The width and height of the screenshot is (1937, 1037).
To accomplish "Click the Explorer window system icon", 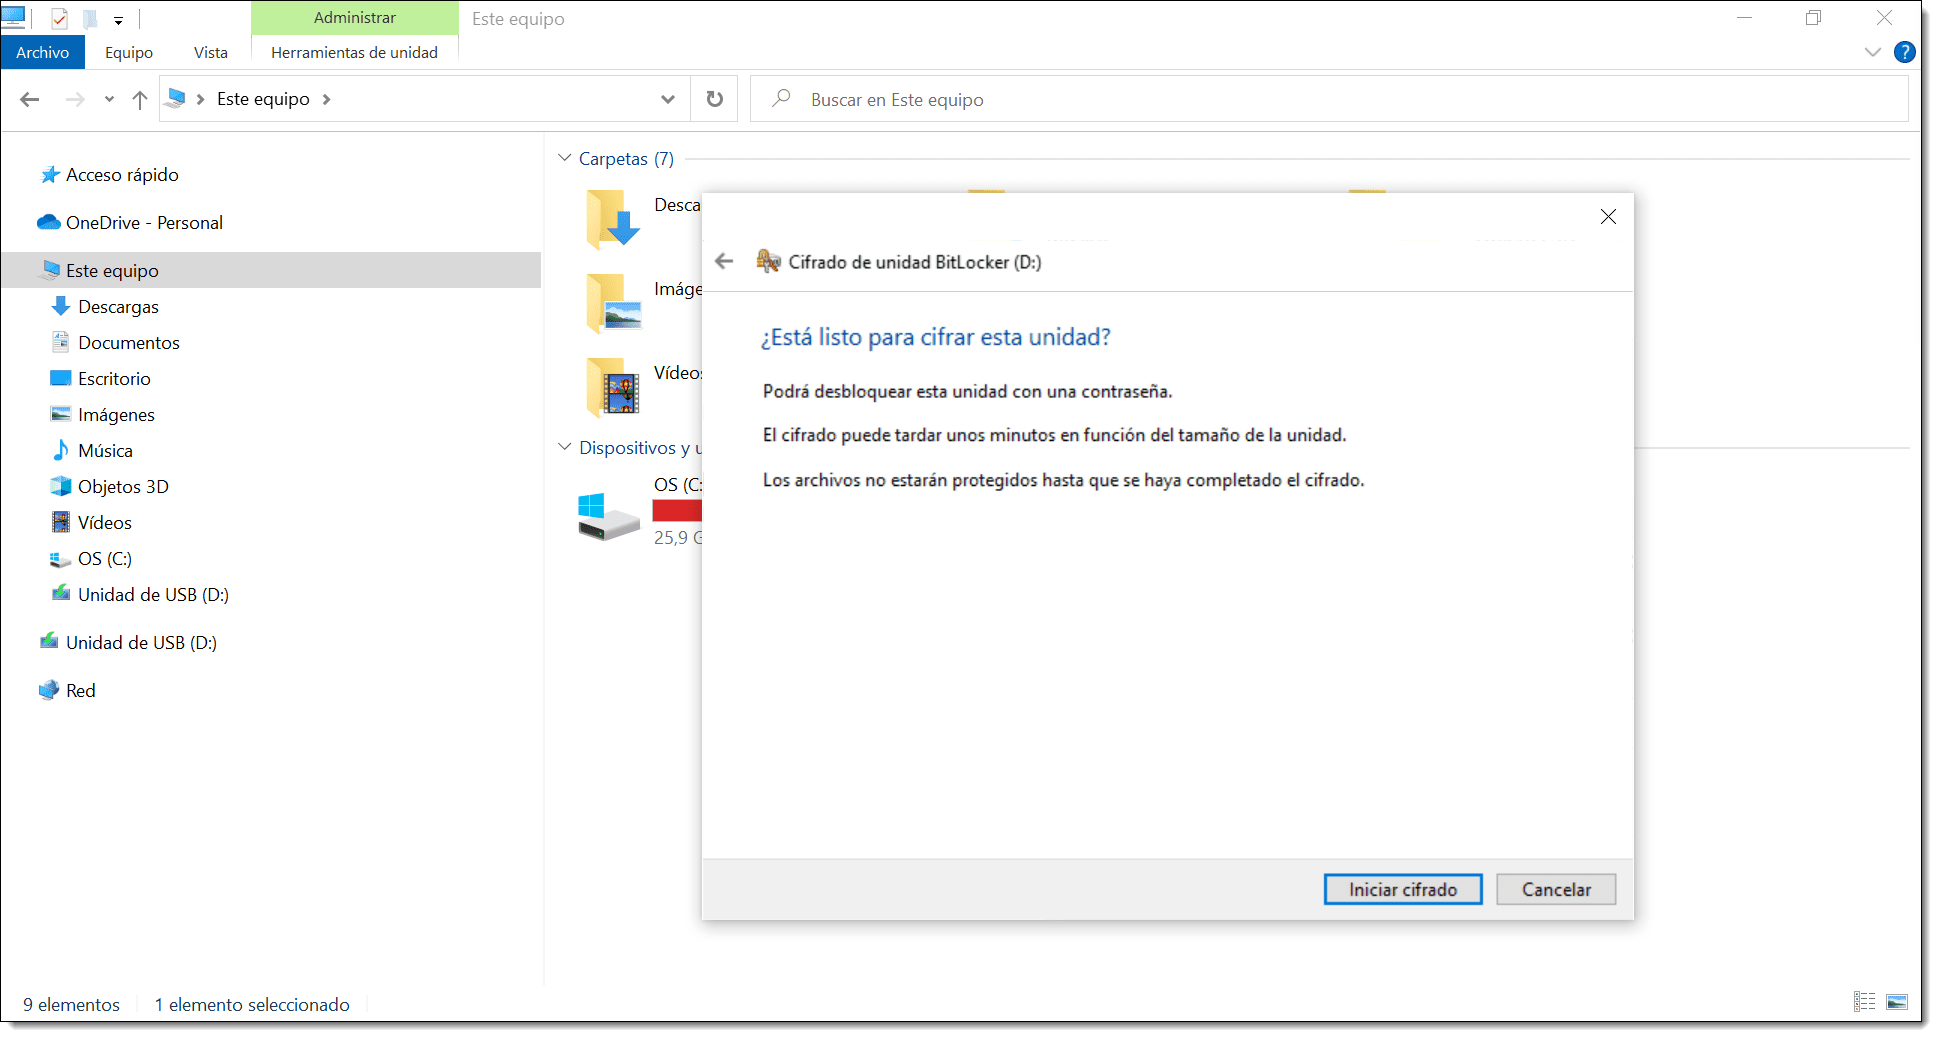I will (14, 17).
